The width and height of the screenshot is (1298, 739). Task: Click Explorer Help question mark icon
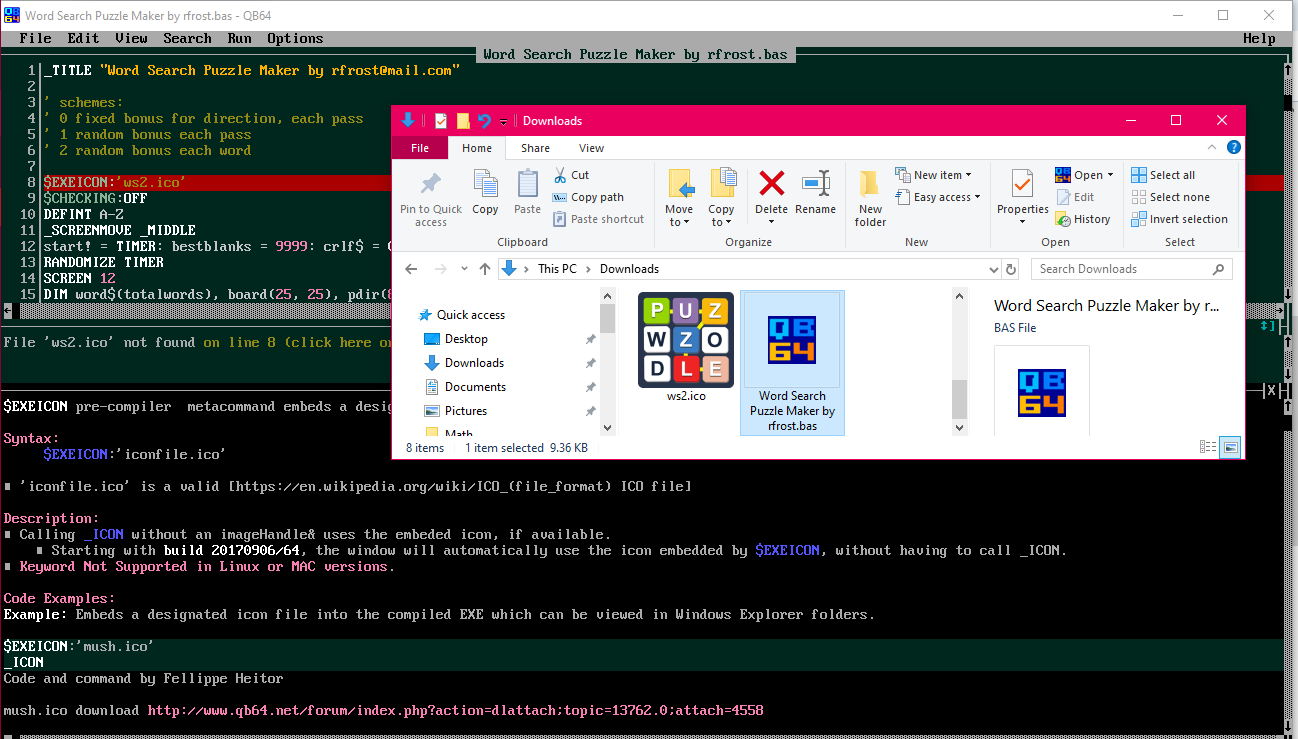pos(1234,147)
